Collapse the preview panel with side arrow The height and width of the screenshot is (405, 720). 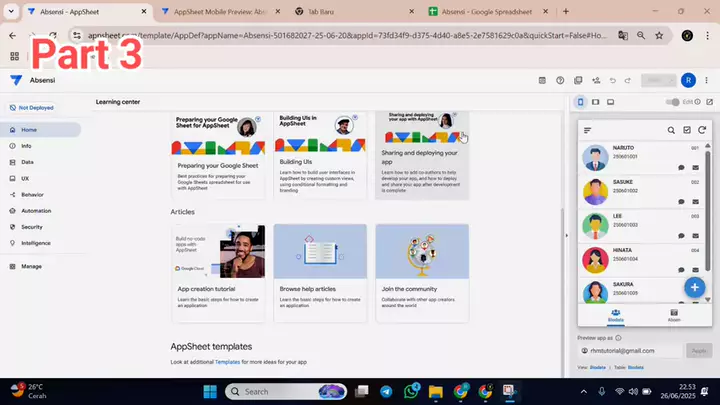[568, 235]
